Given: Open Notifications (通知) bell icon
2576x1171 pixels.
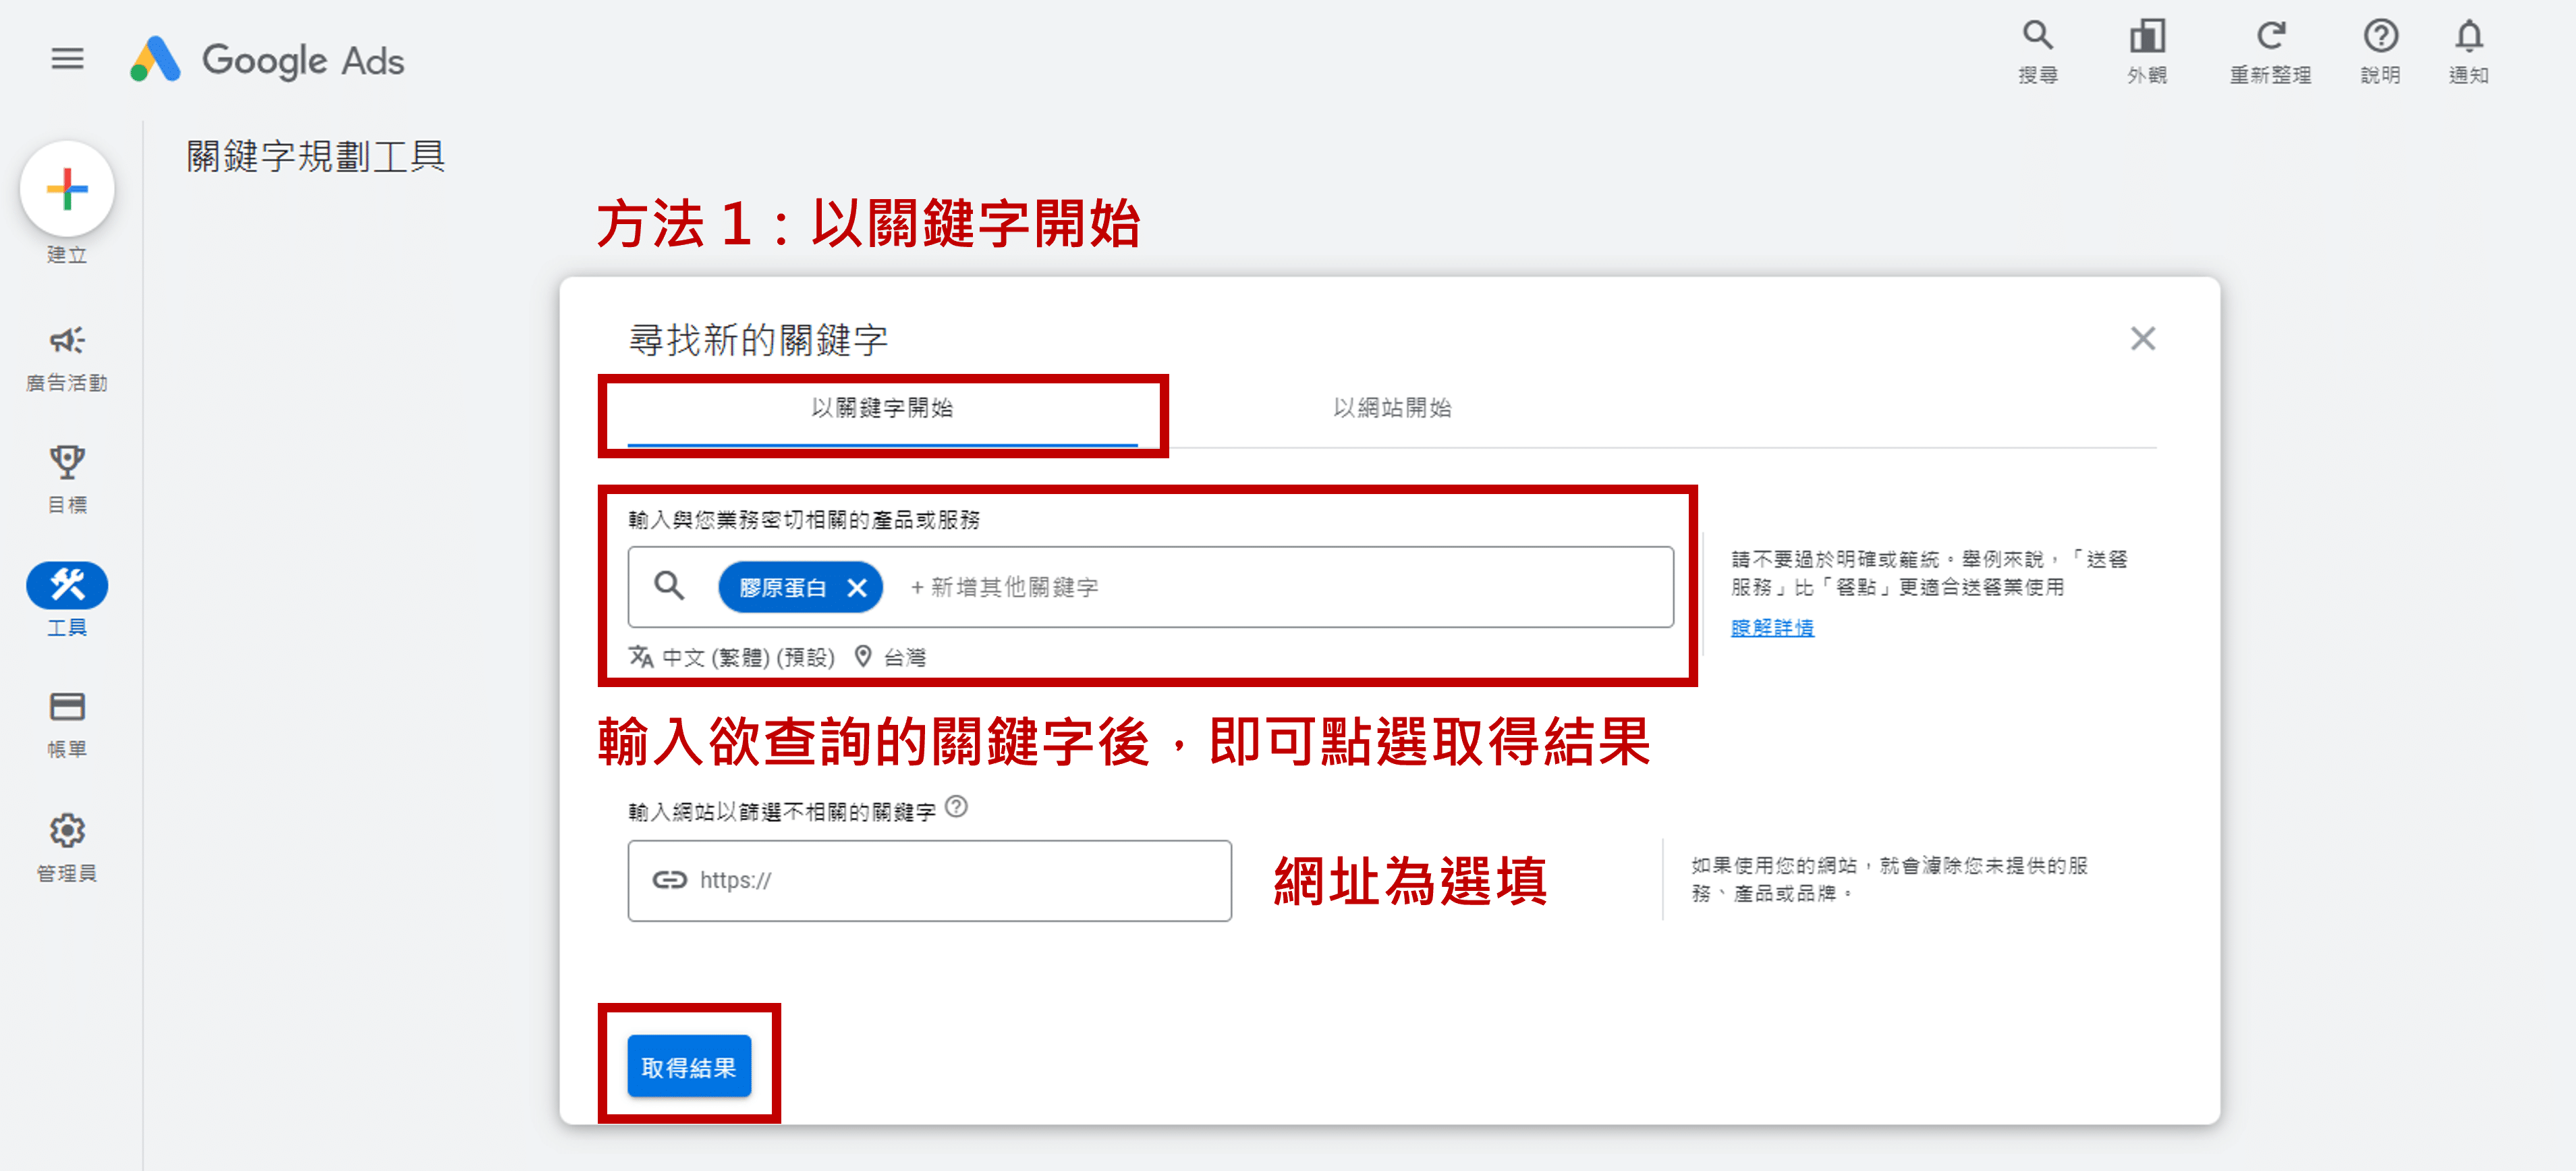Looking at the screenshot, I should tap(2468, 37).
